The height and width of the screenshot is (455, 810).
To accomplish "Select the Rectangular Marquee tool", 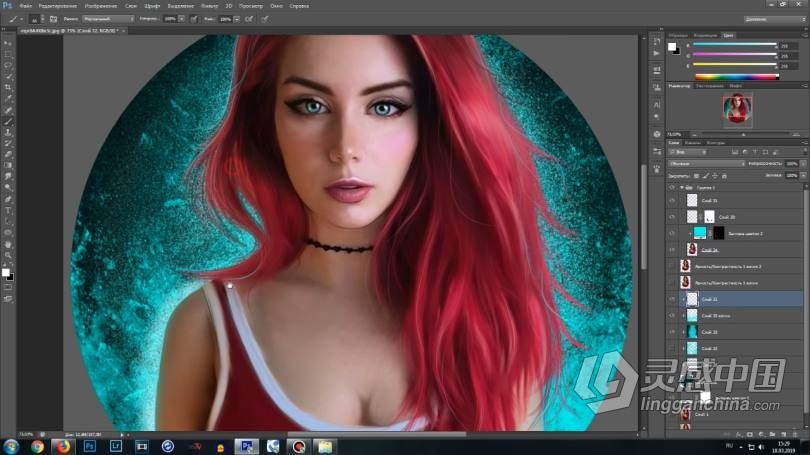I will click(8, 54).
